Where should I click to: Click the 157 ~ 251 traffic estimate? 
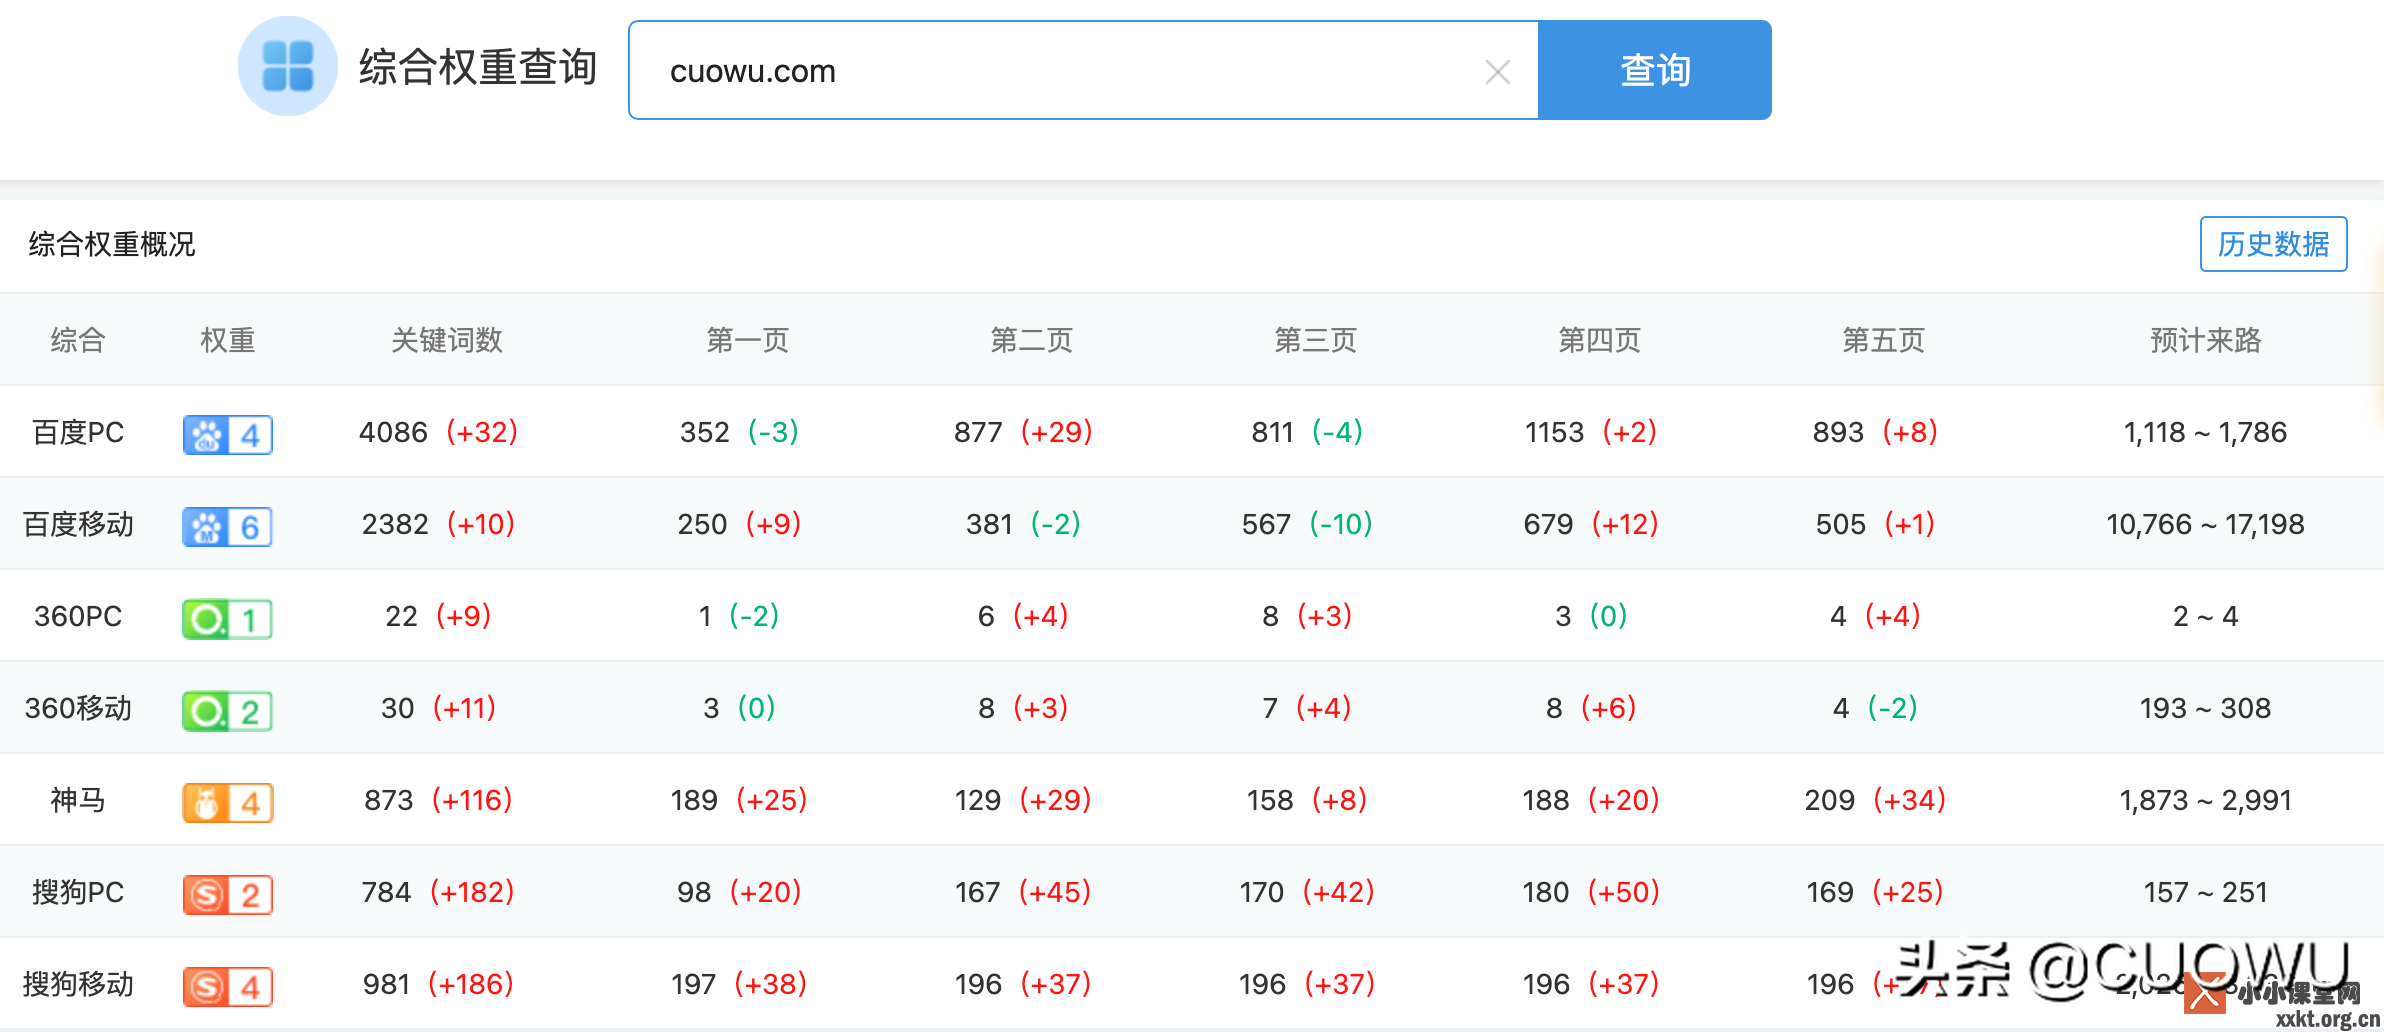click(x=2205, y=892)
